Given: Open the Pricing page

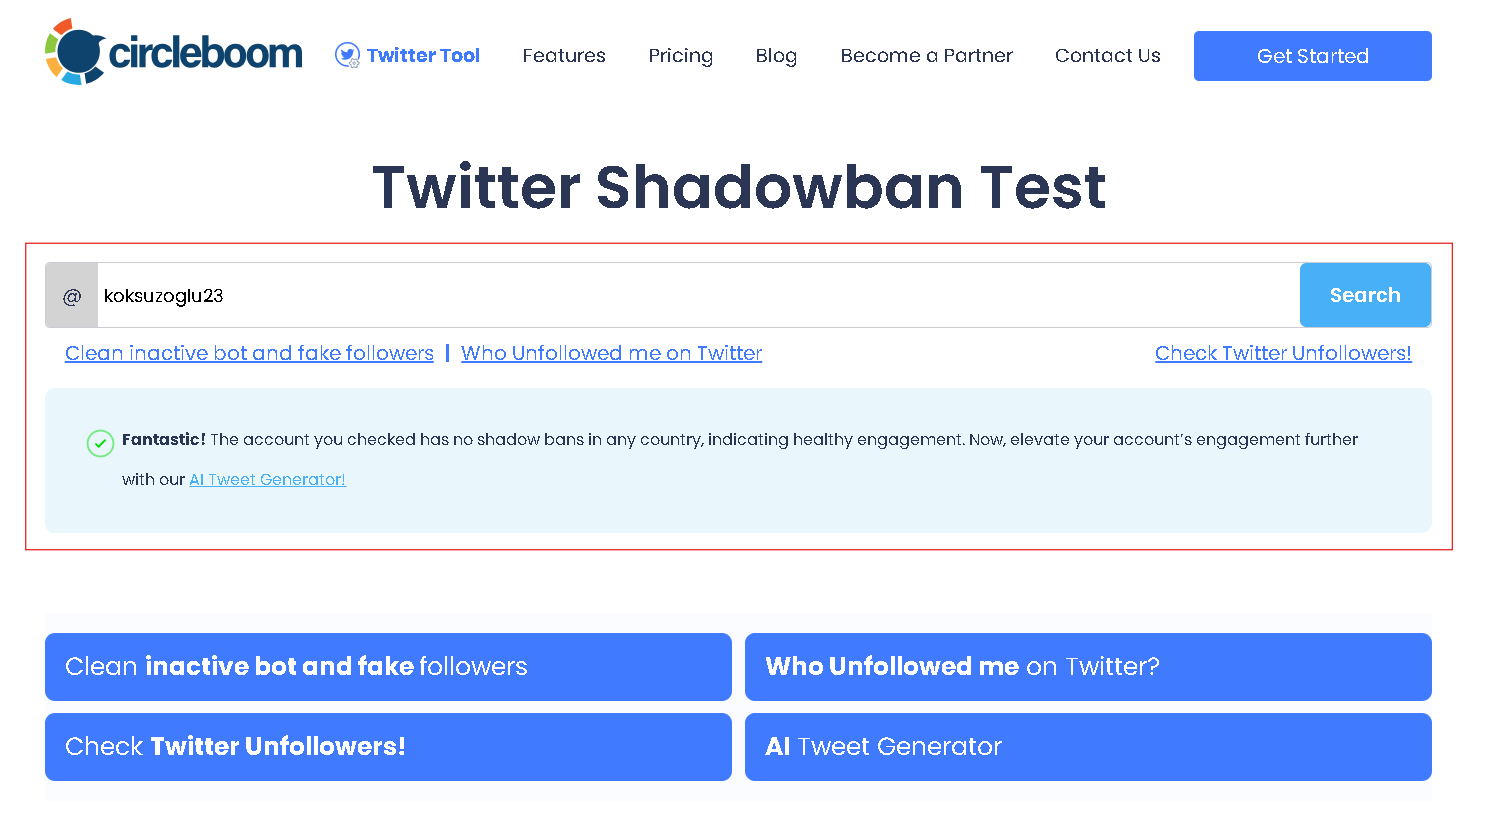Looking at the screenshot, I should click(680, 56).
